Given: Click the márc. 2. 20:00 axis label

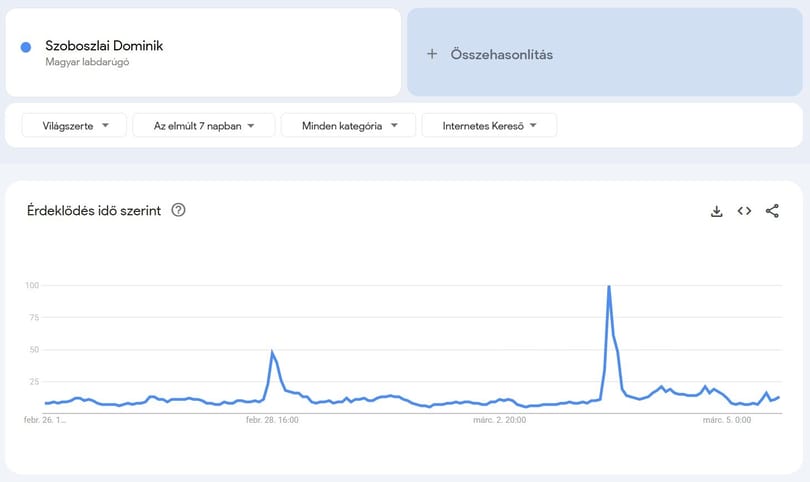Looking at the screenshot, I should (500, 420).
